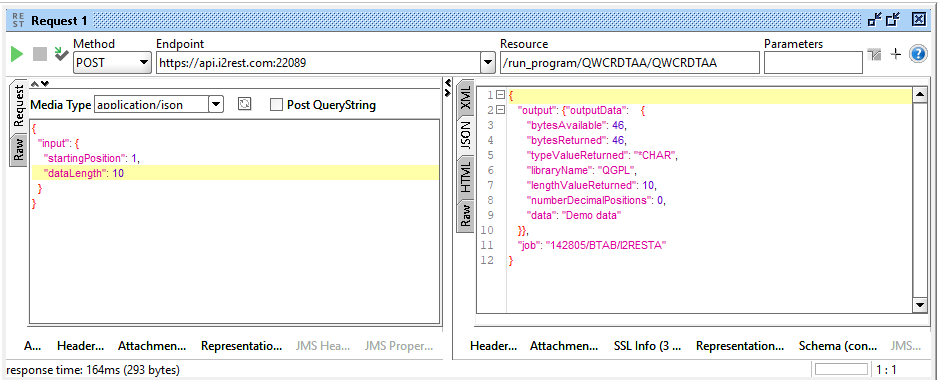Open request JMS Properties tab
The height and width of the screenshot is (380, 938).
(x=399, y=346)
